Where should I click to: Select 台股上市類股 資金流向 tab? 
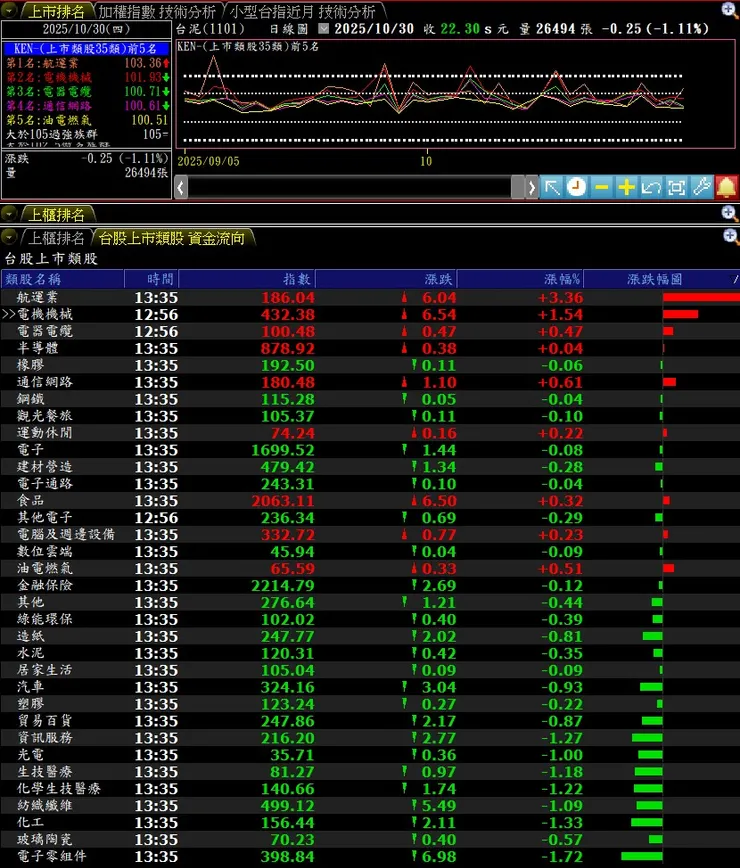[x=172, y=238]
